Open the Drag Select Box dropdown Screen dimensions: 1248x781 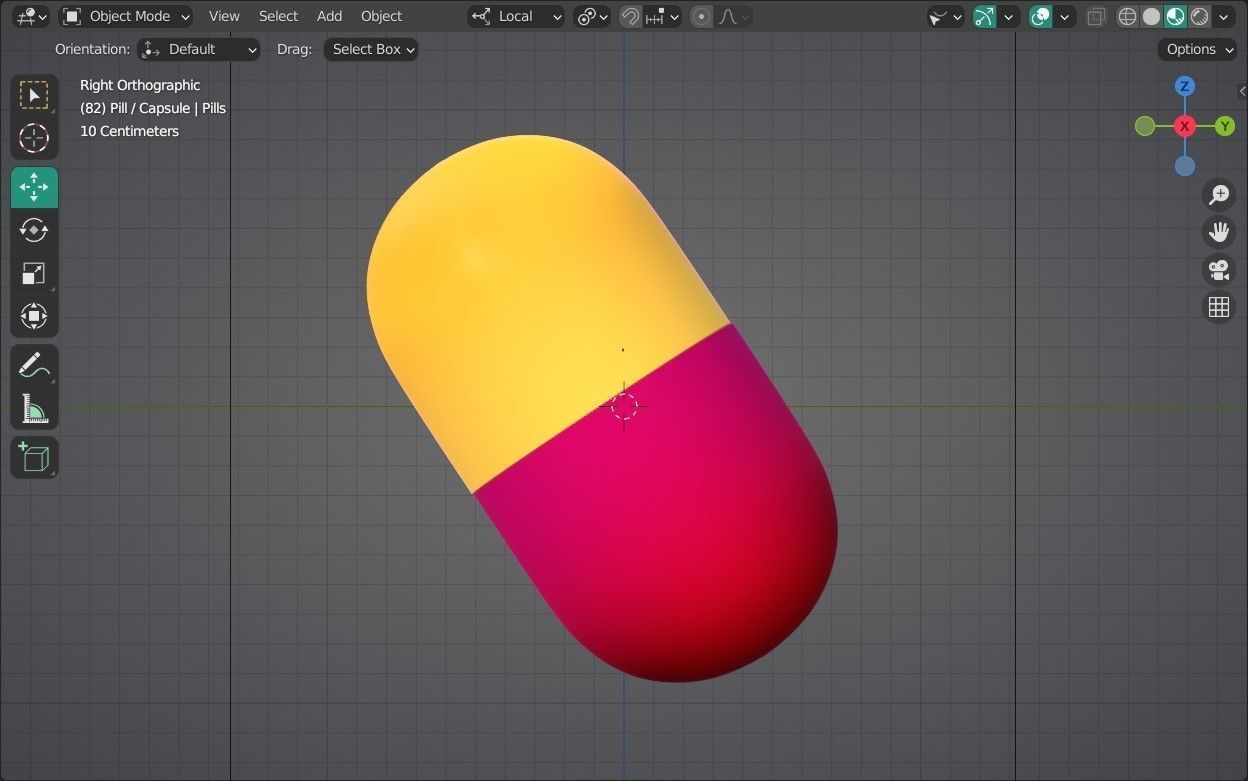tap(370, 49)
